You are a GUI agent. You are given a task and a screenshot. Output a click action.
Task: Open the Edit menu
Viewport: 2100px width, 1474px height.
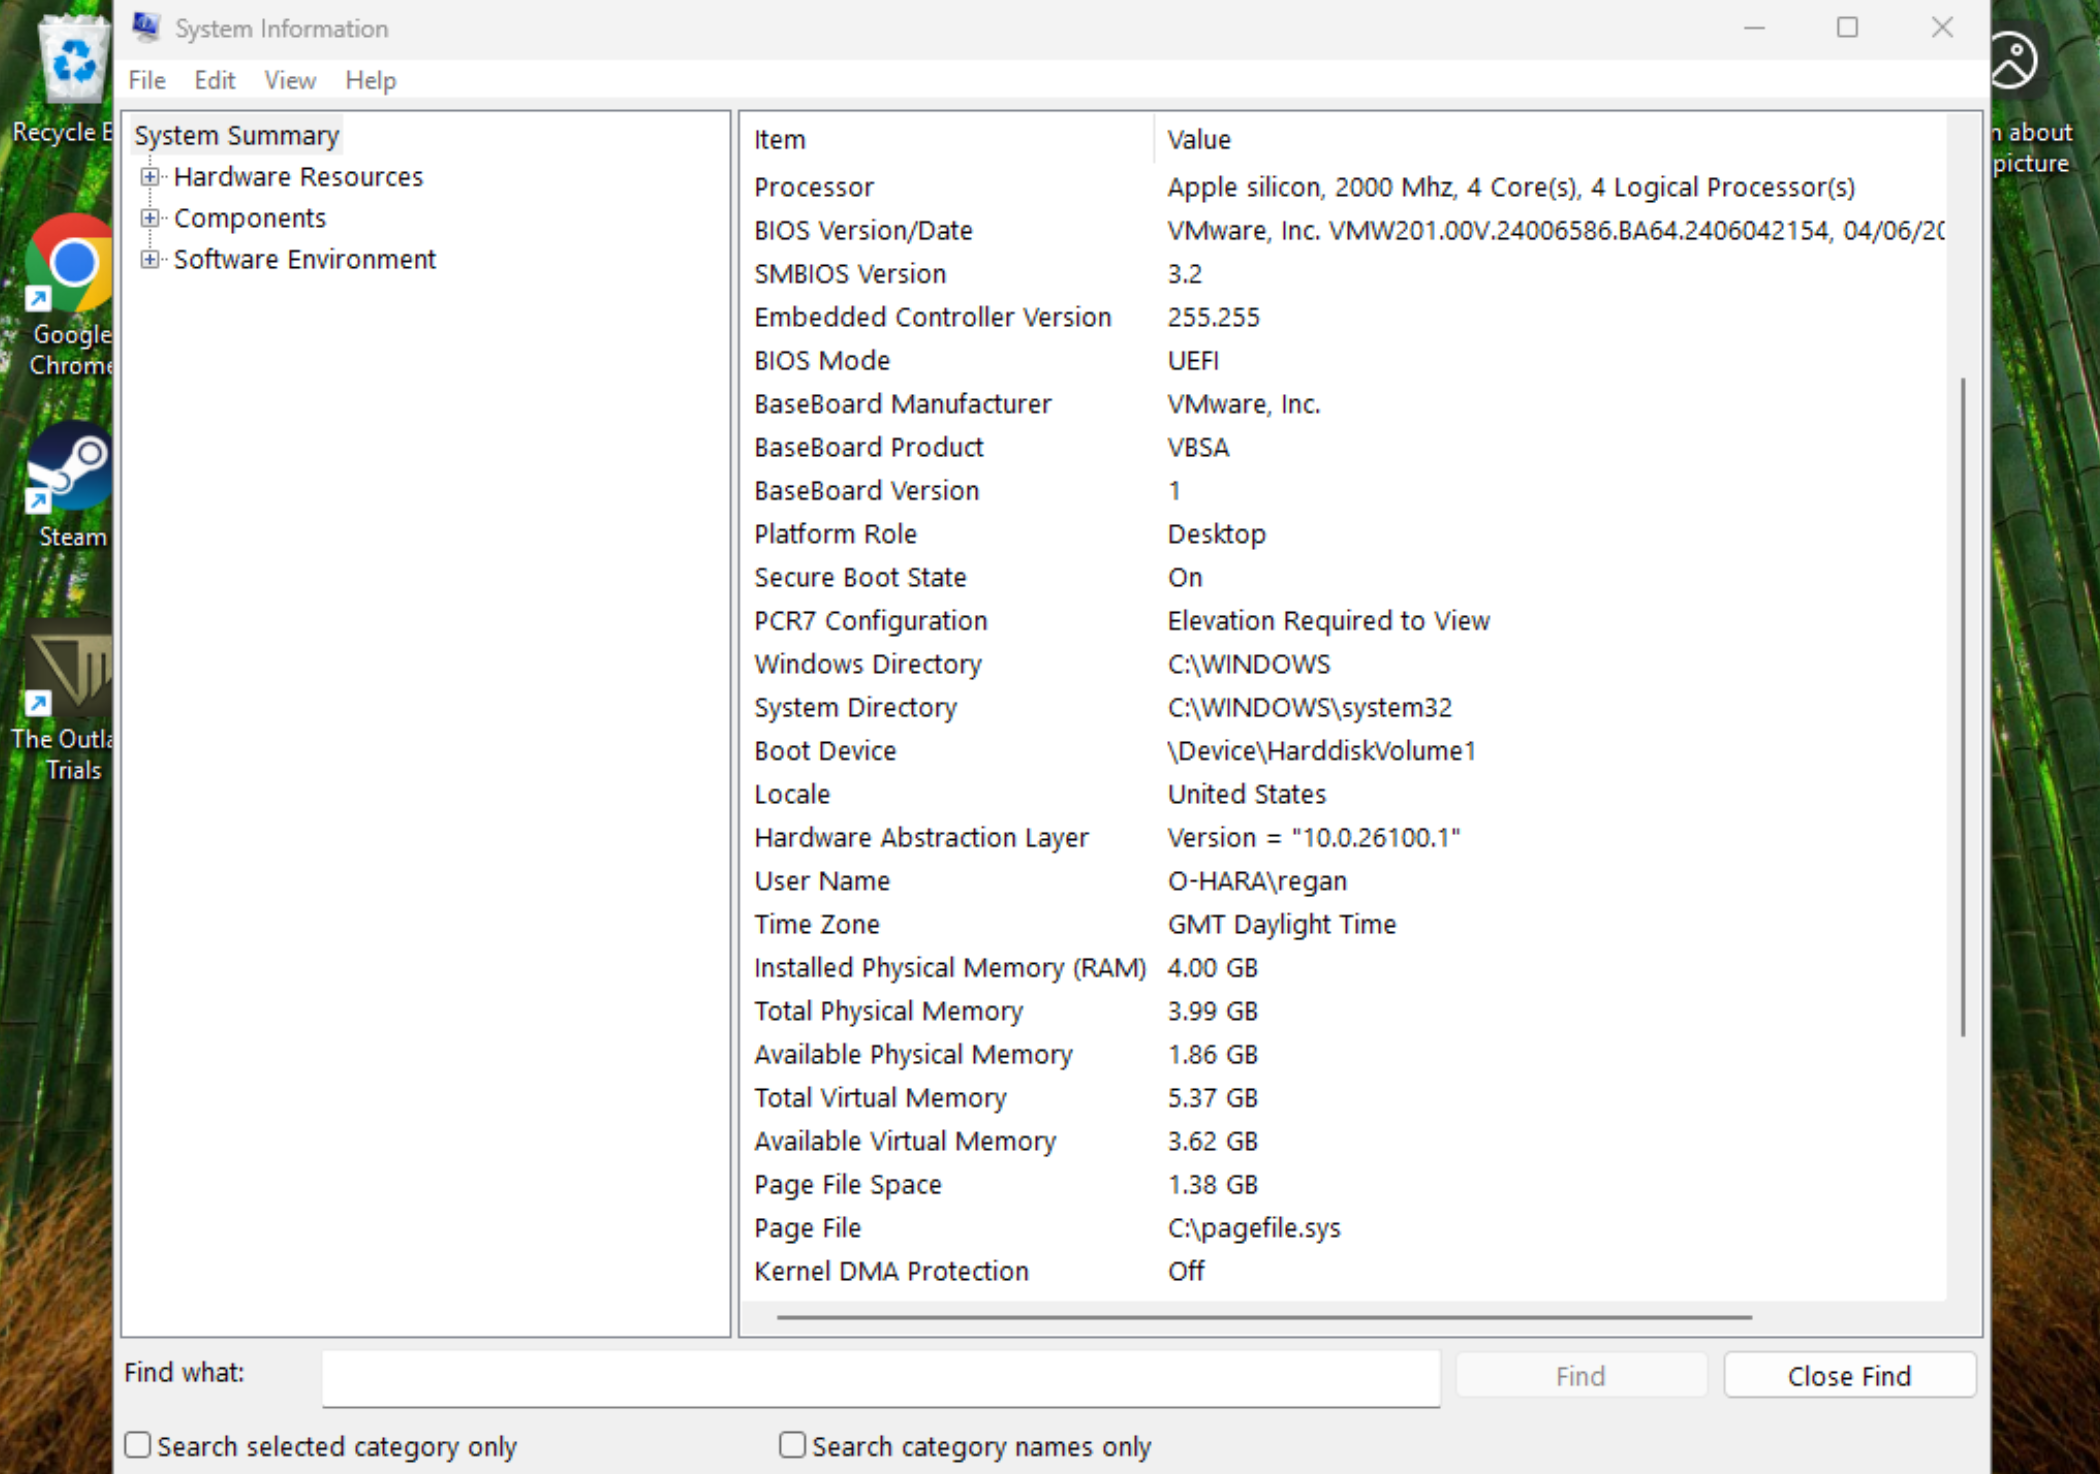tap(214, 80)
